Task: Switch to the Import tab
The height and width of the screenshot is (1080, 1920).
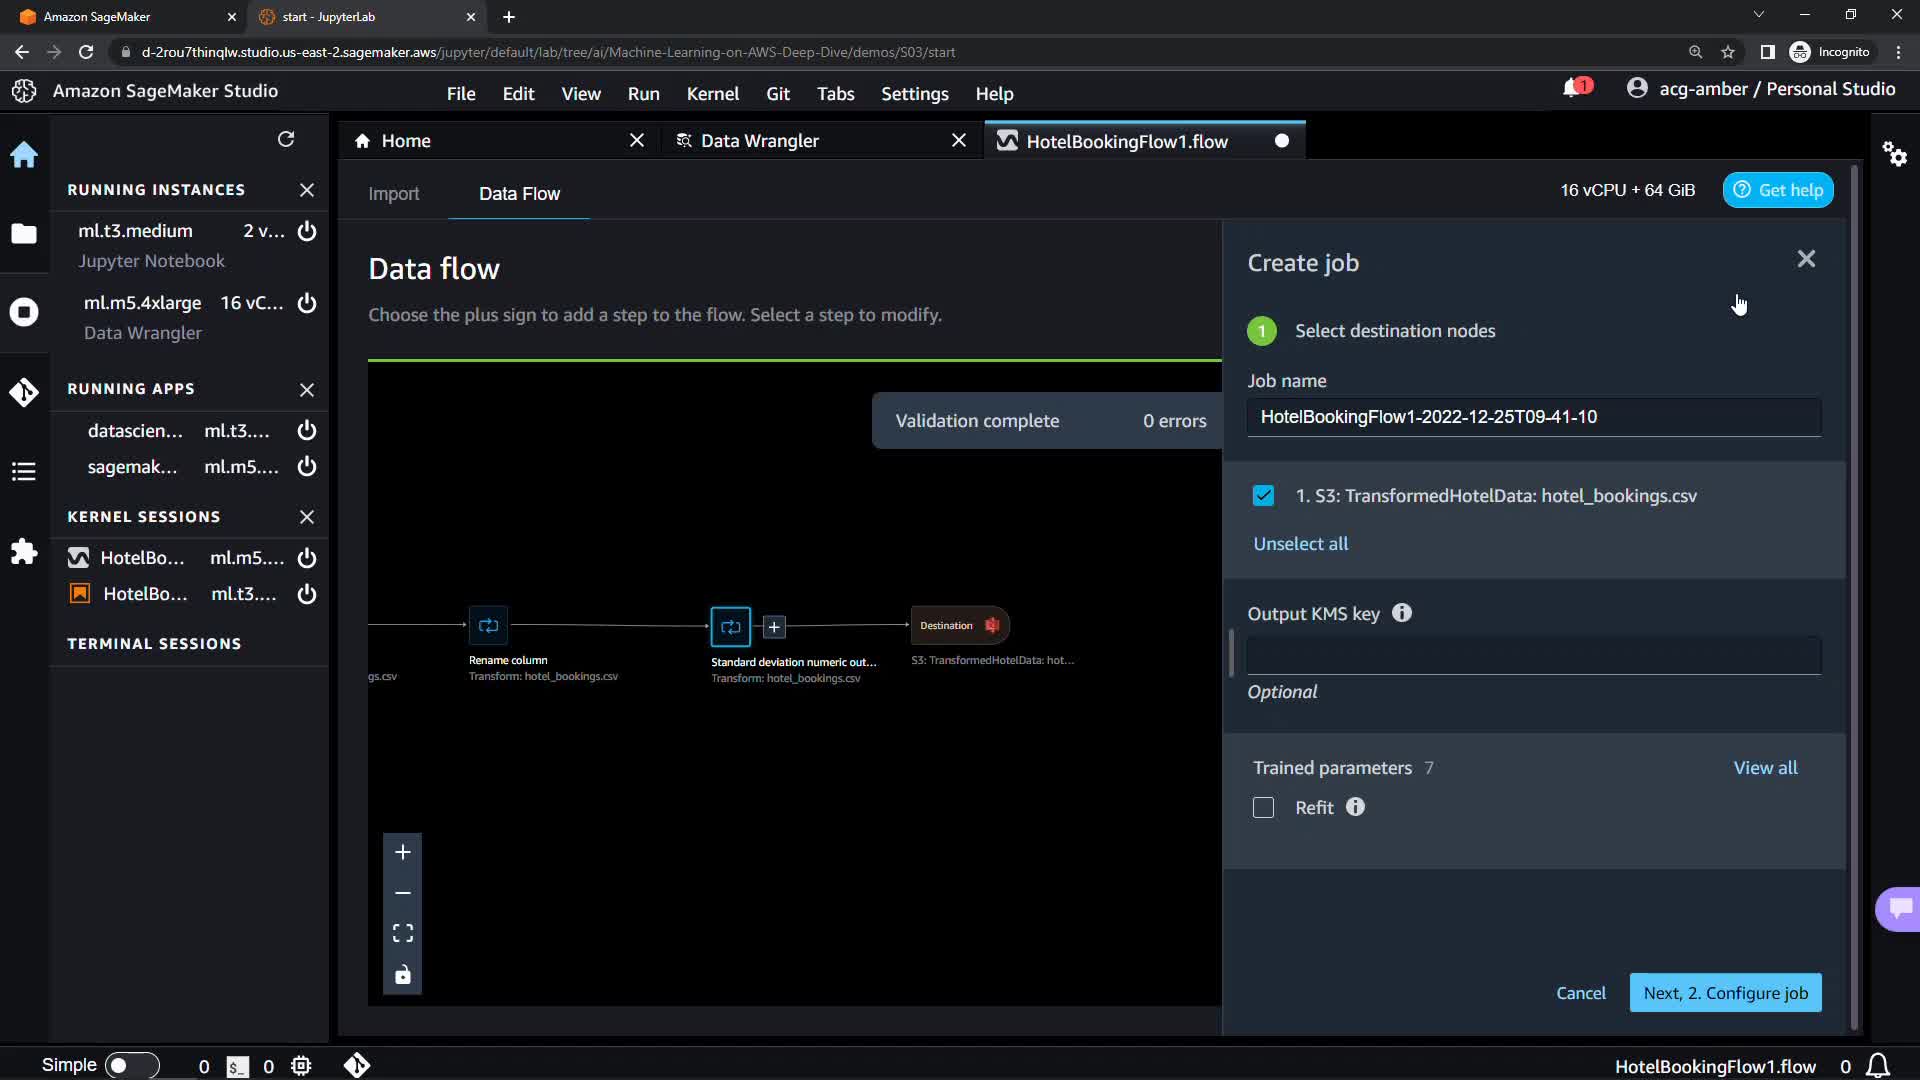Action: tap(393, 194)
